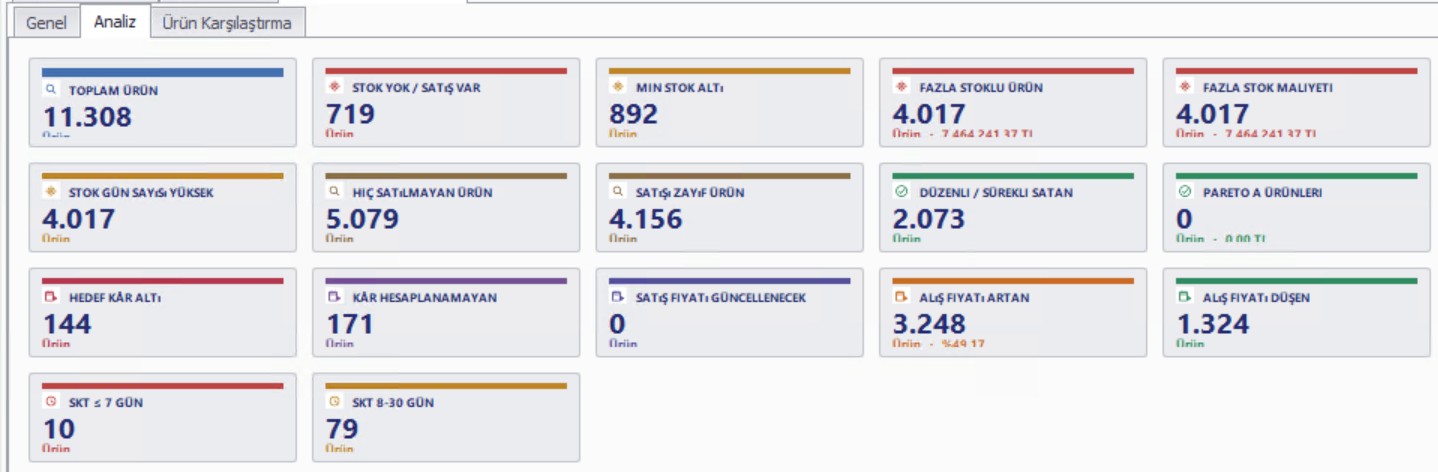Open the HIÇ SATILMAYAN ÜRÜN value 5.079
Image resolution: width=1438 pixels, height=472 pixels.
(x=363, y=219)
